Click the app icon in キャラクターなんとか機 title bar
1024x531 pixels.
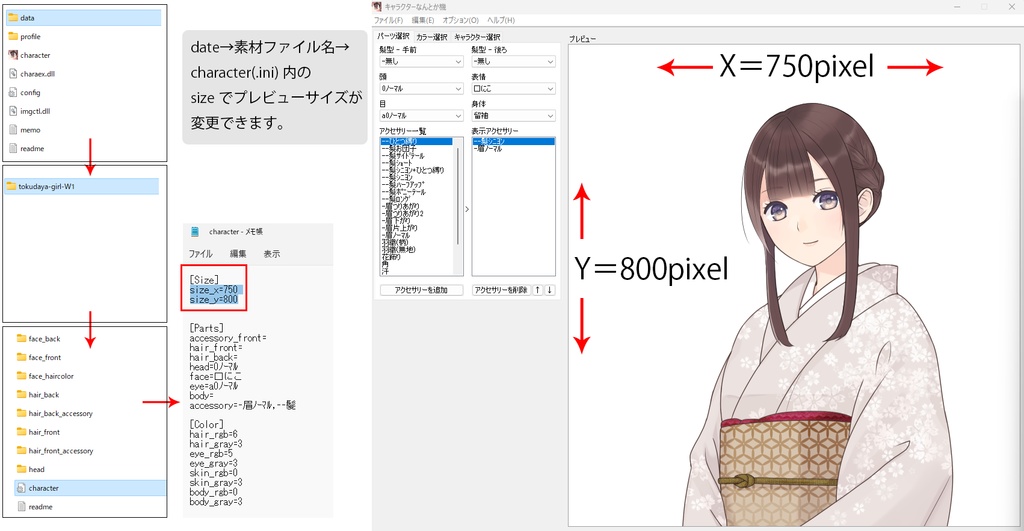tap(377, 7)
